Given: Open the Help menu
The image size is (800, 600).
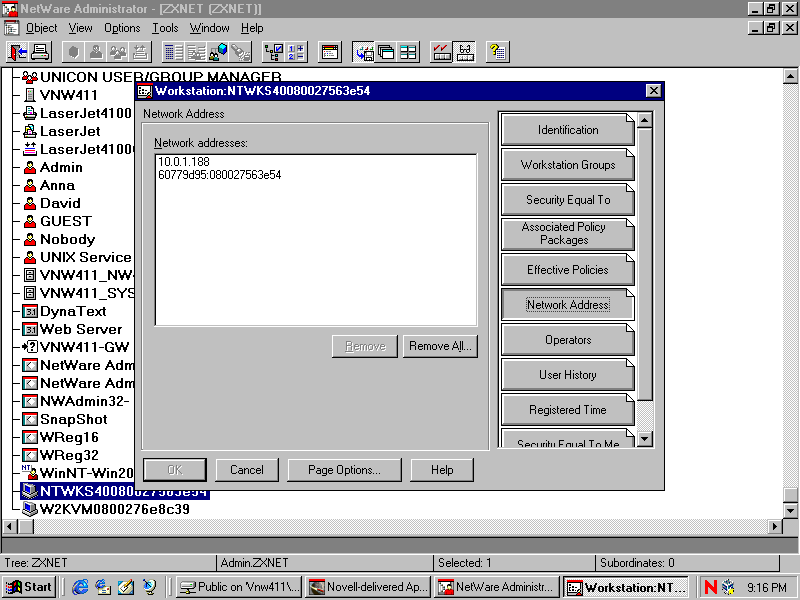Looking at the screenshot, I should [x=252, y=28].
